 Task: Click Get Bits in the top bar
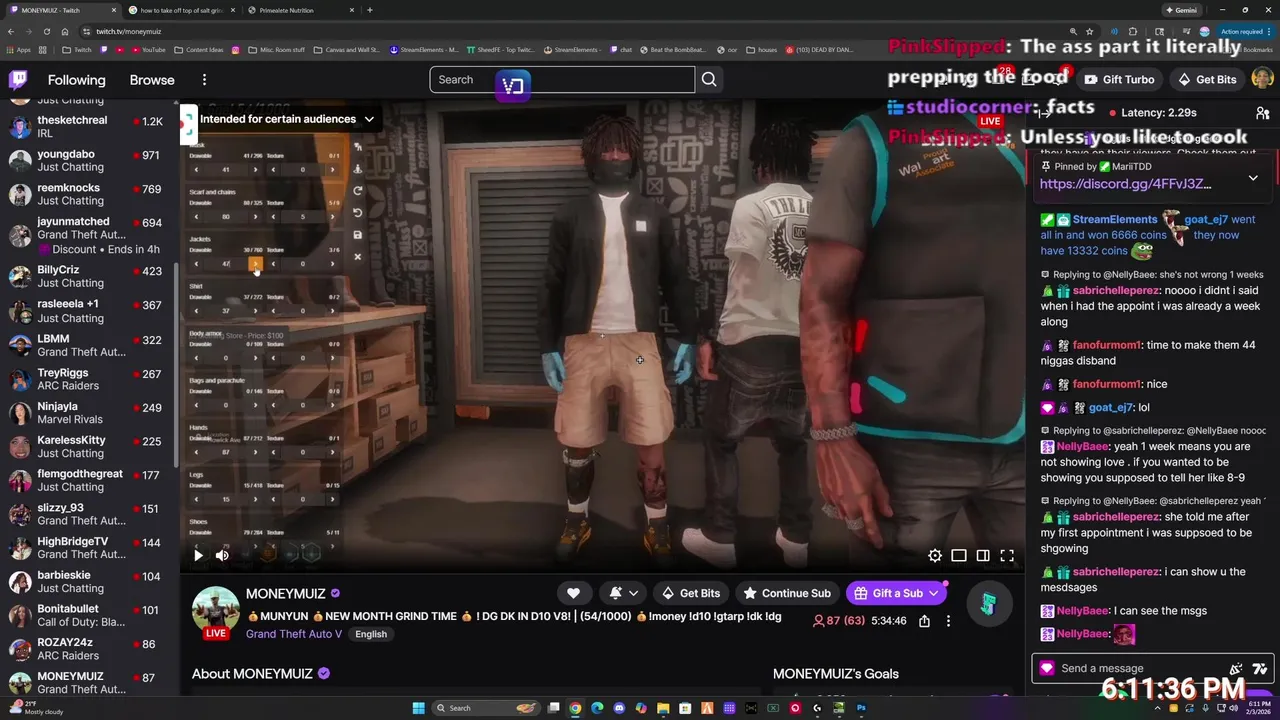click(x=1207, y=80)
